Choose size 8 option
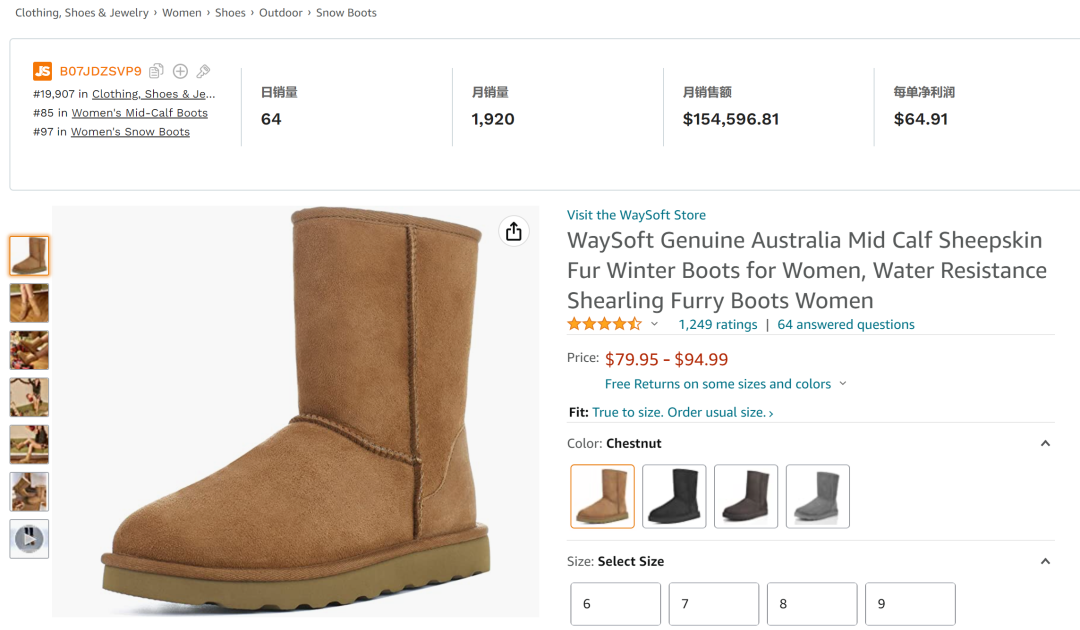The height and width of the screenshot is (630, 1080). click(x=811, y=604)
